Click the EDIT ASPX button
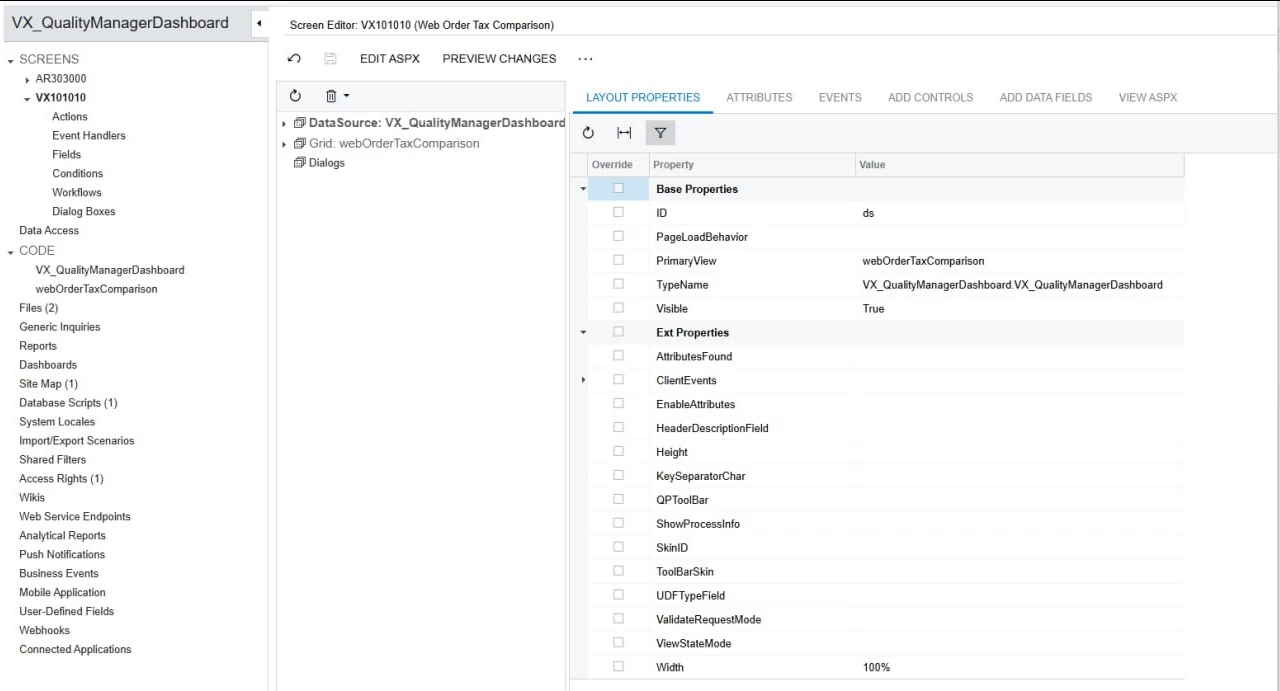Viewport: 1280px width, 691px height. [x=389, y=59]
